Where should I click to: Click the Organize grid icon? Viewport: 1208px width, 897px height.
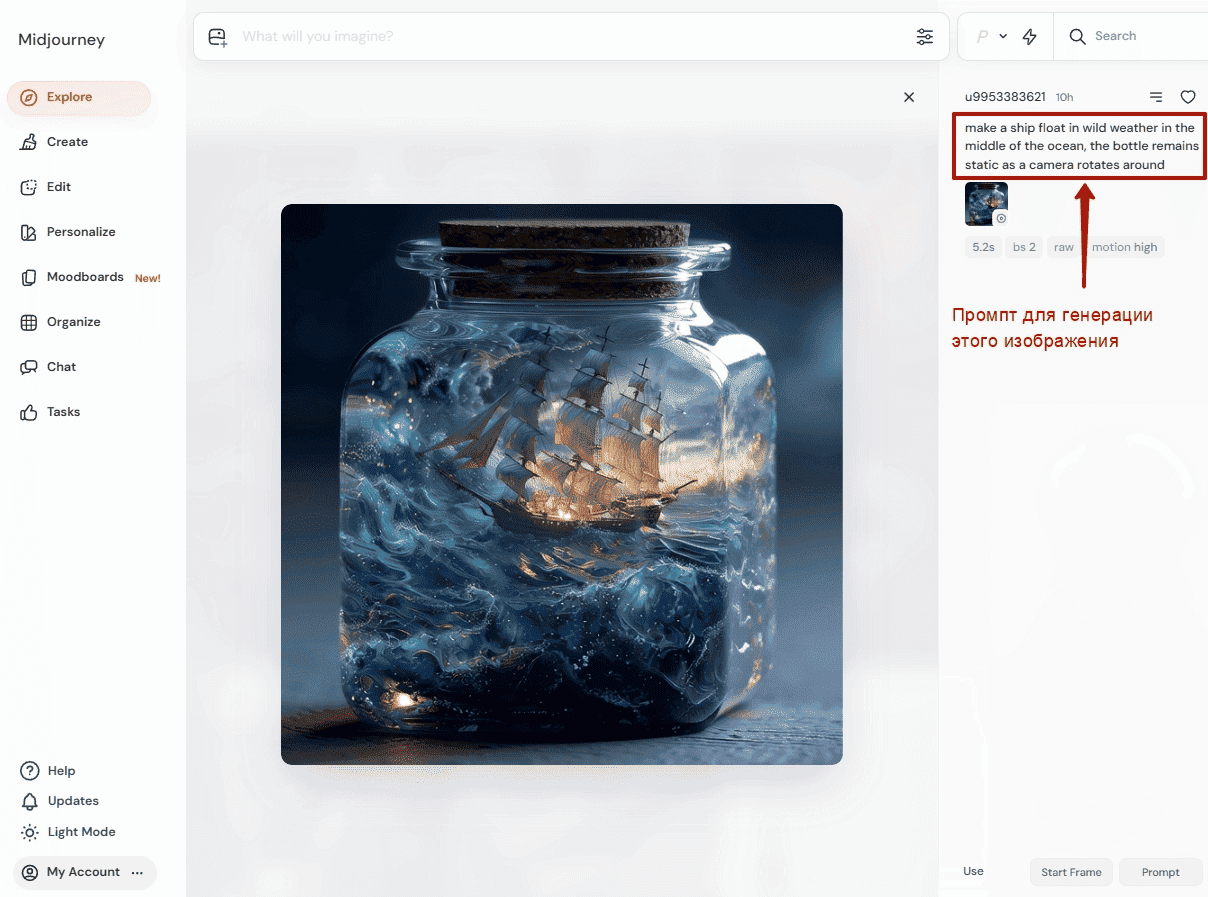pyautogui.click(x=29, y=322)
